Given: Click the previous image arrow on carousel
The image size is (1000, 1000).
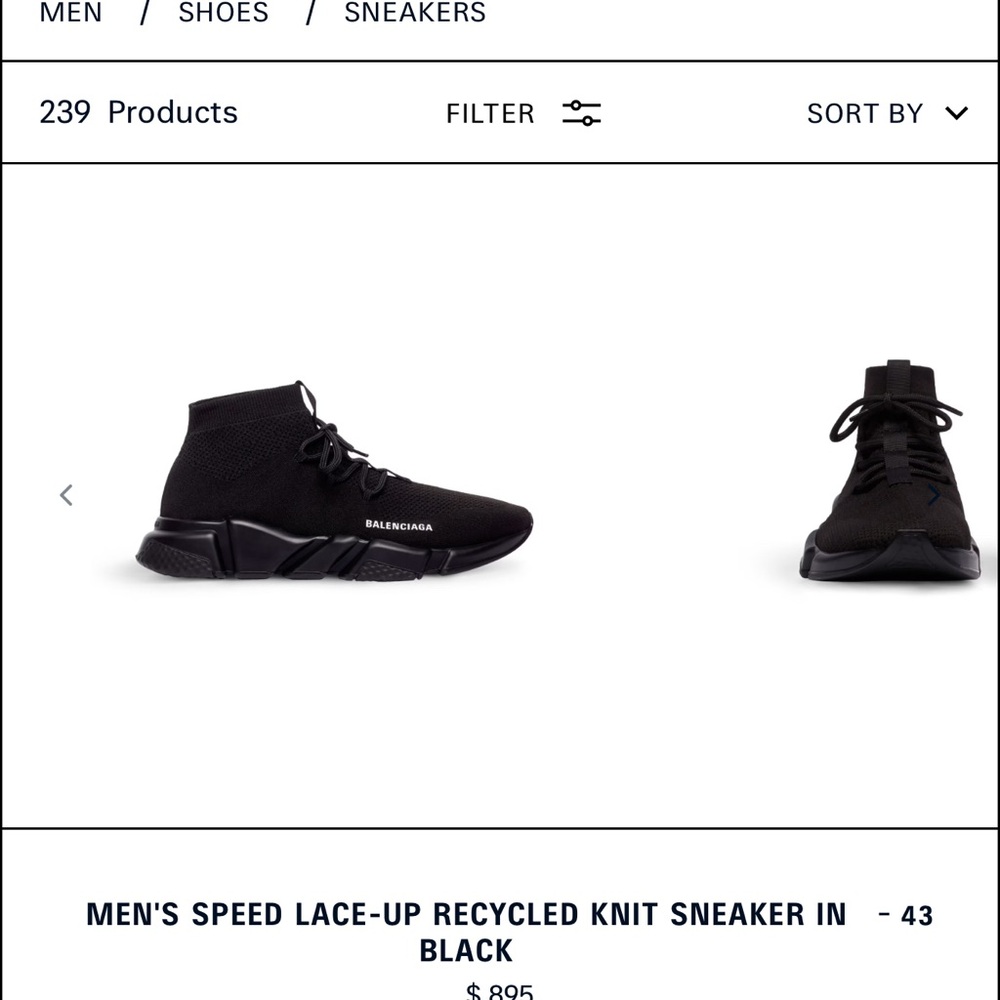Looking at the screenshot, I should (x=66, y=495).
